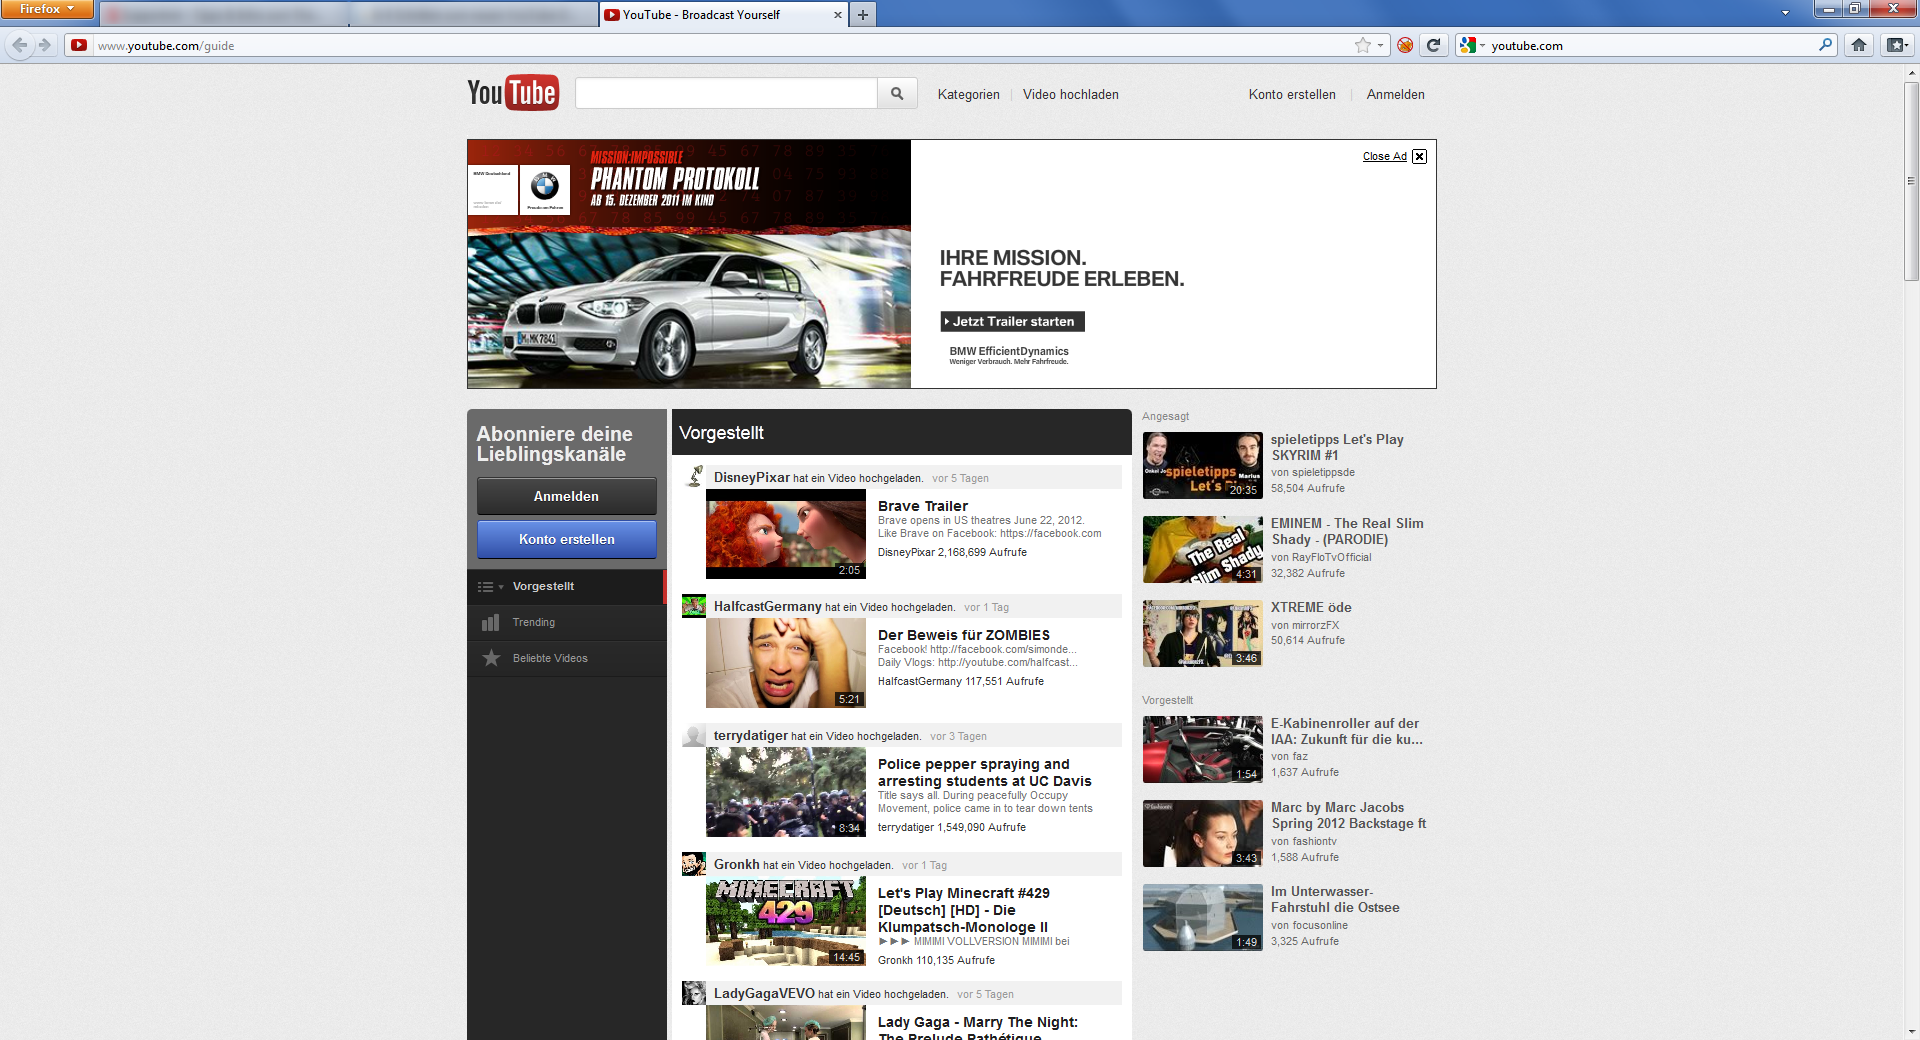The height and width of the screenshot is (1040, 1920).
Task: Click the terrydatiger channel avatar
Action: tap(694, 735)
